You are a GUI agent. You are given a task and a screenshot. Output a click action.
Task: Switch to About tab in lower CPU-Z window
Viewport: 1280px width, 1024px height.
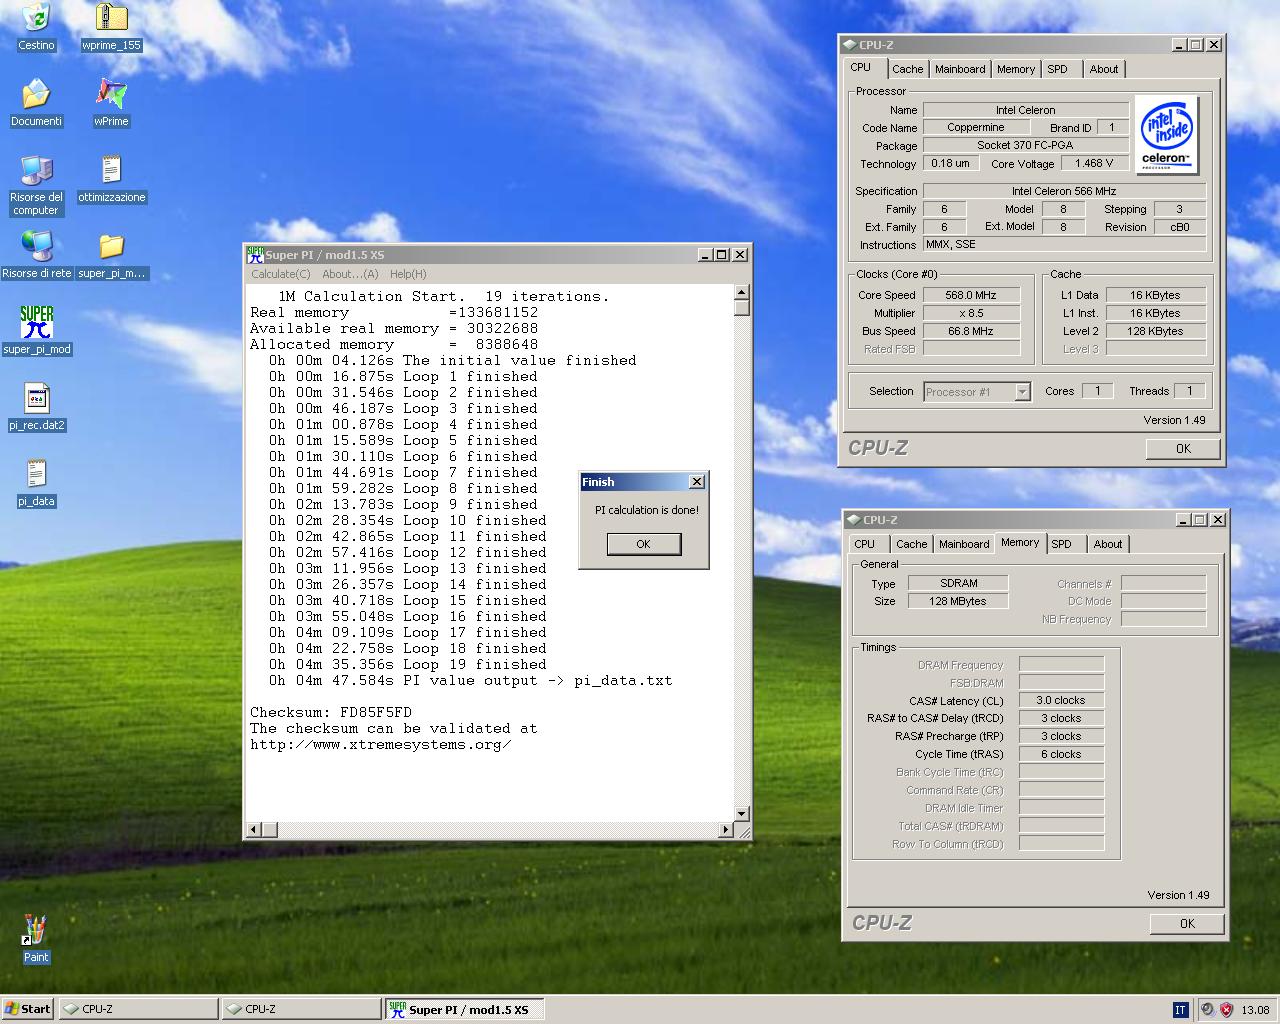pyautogui.click(x=1108, y=544)
